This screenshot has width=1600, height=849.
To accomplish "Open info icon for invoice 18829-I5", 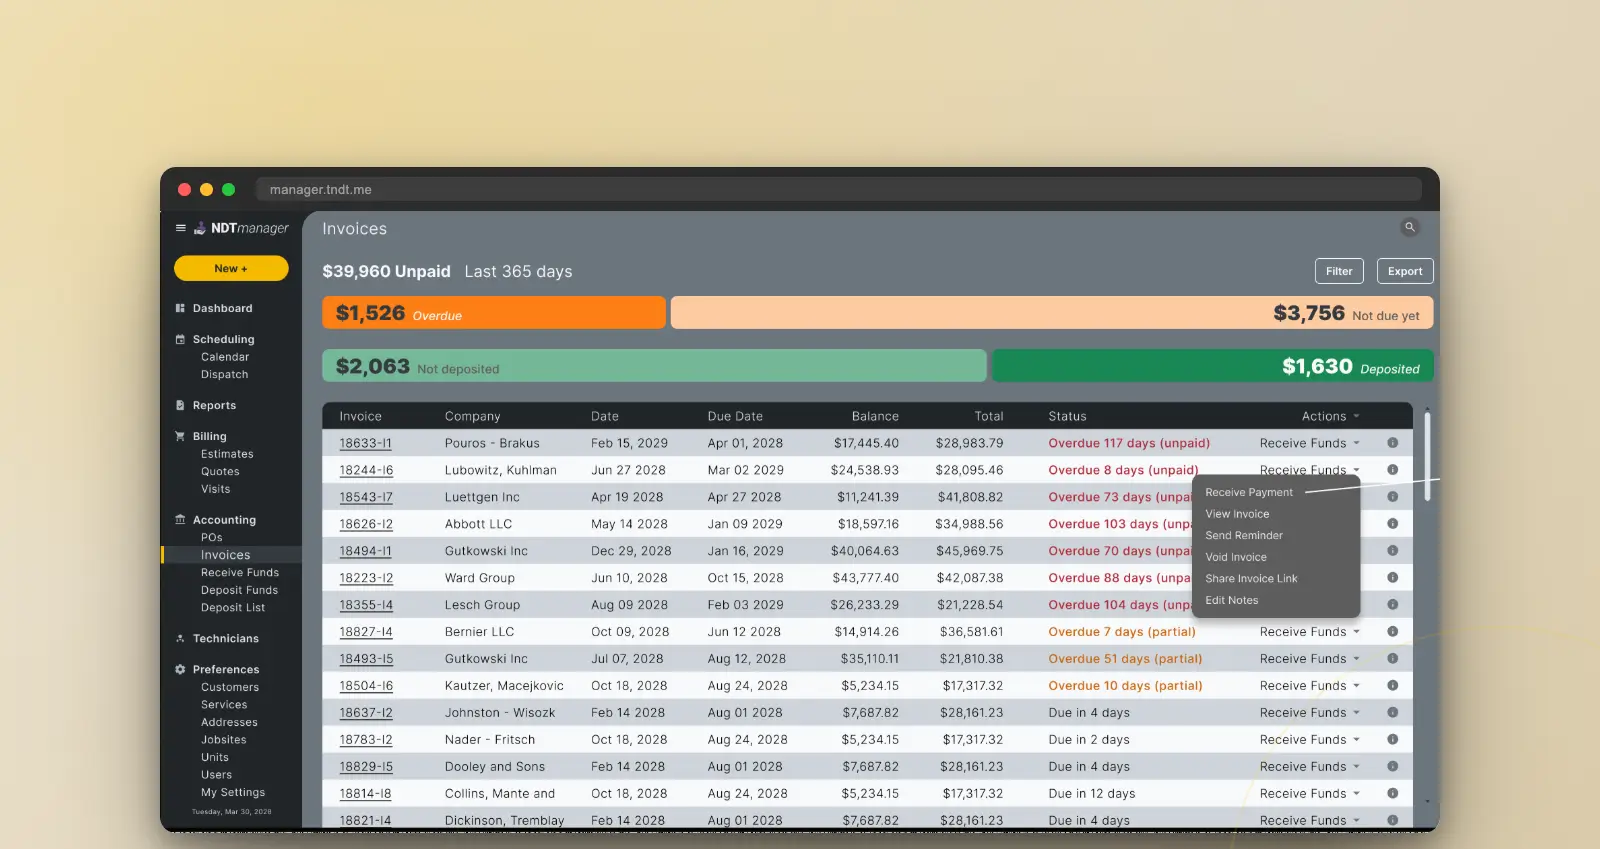I will (x=1392, y=766).
